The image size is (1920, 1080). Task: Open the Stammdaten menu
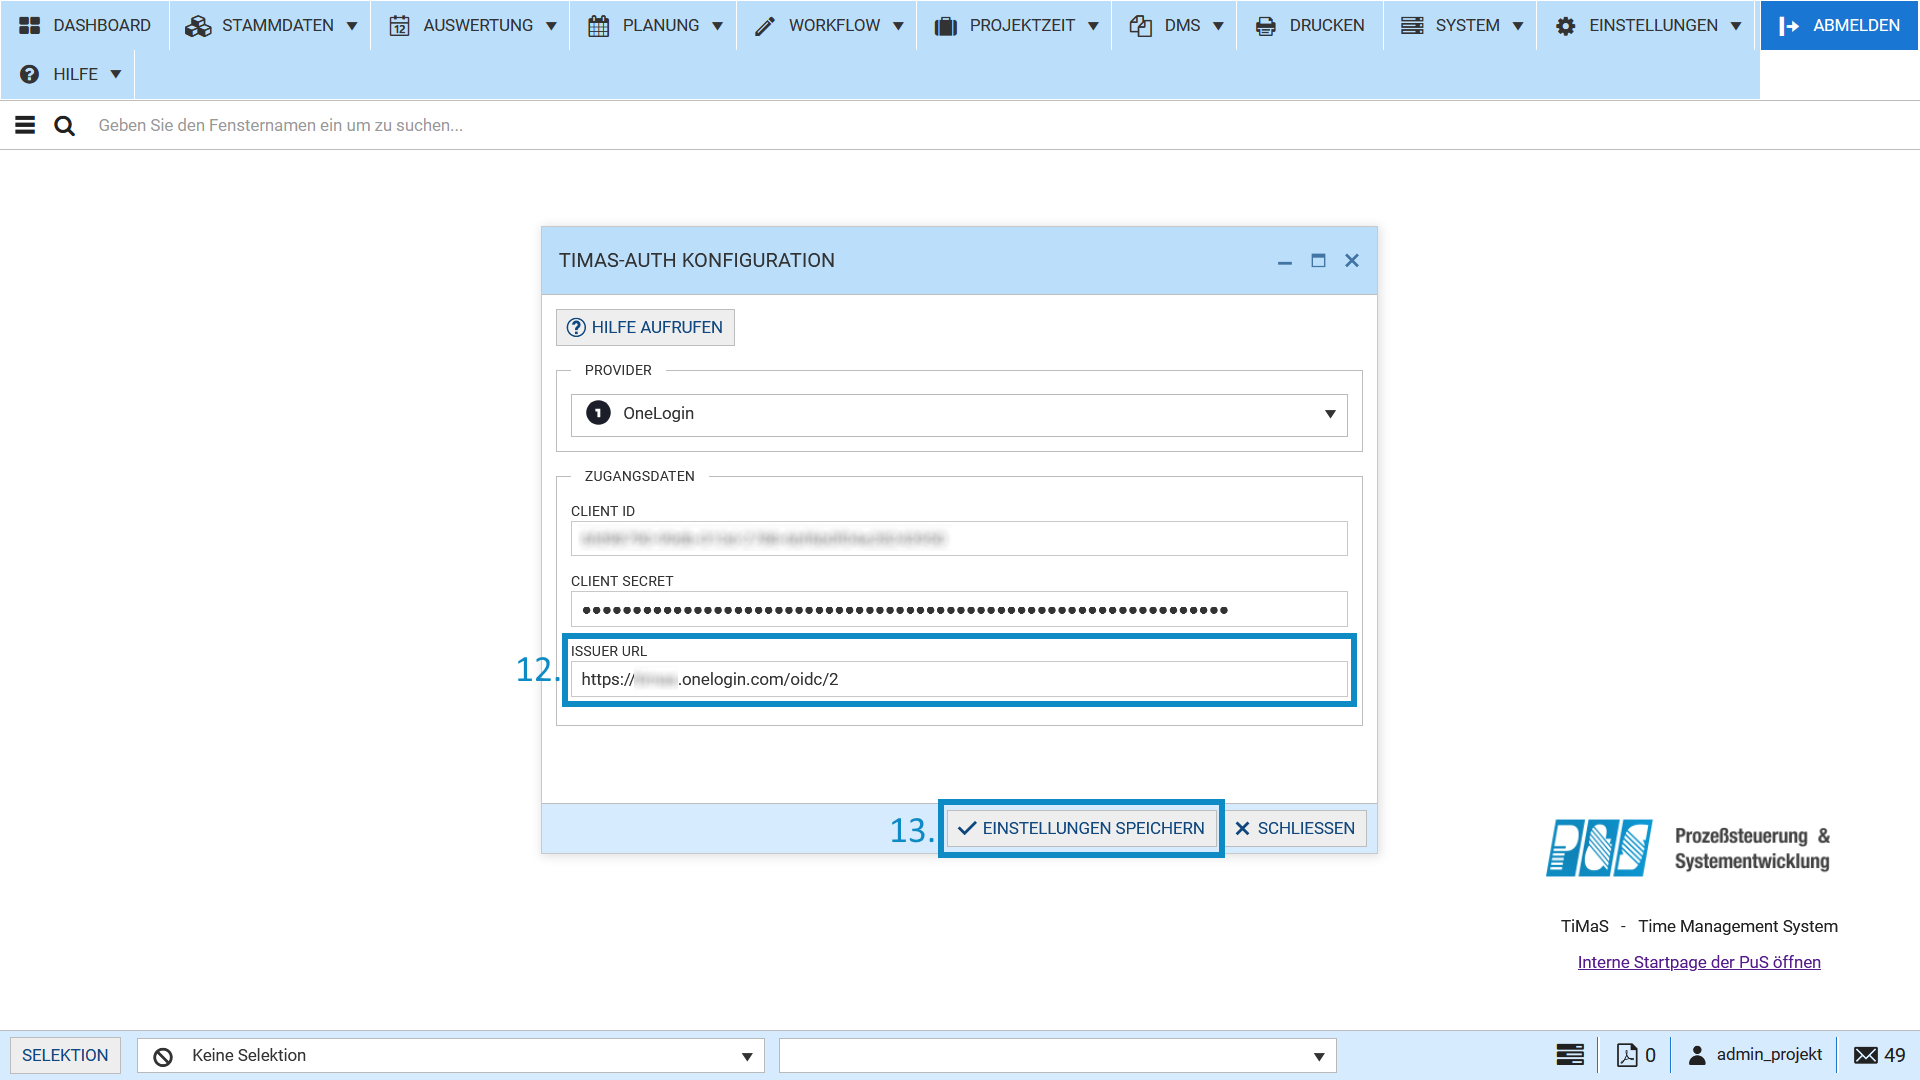270,25
